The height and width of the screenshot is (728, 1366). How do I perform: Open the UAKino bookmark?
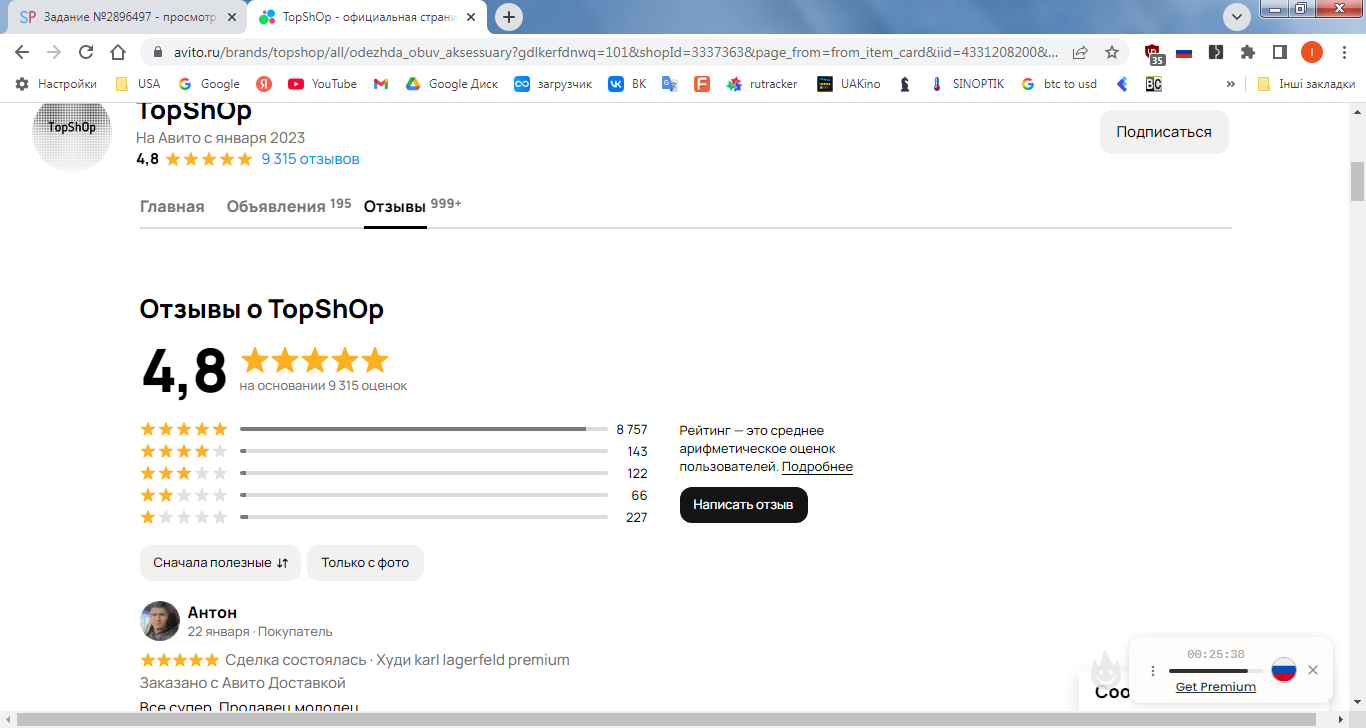[x=849, y=84]
